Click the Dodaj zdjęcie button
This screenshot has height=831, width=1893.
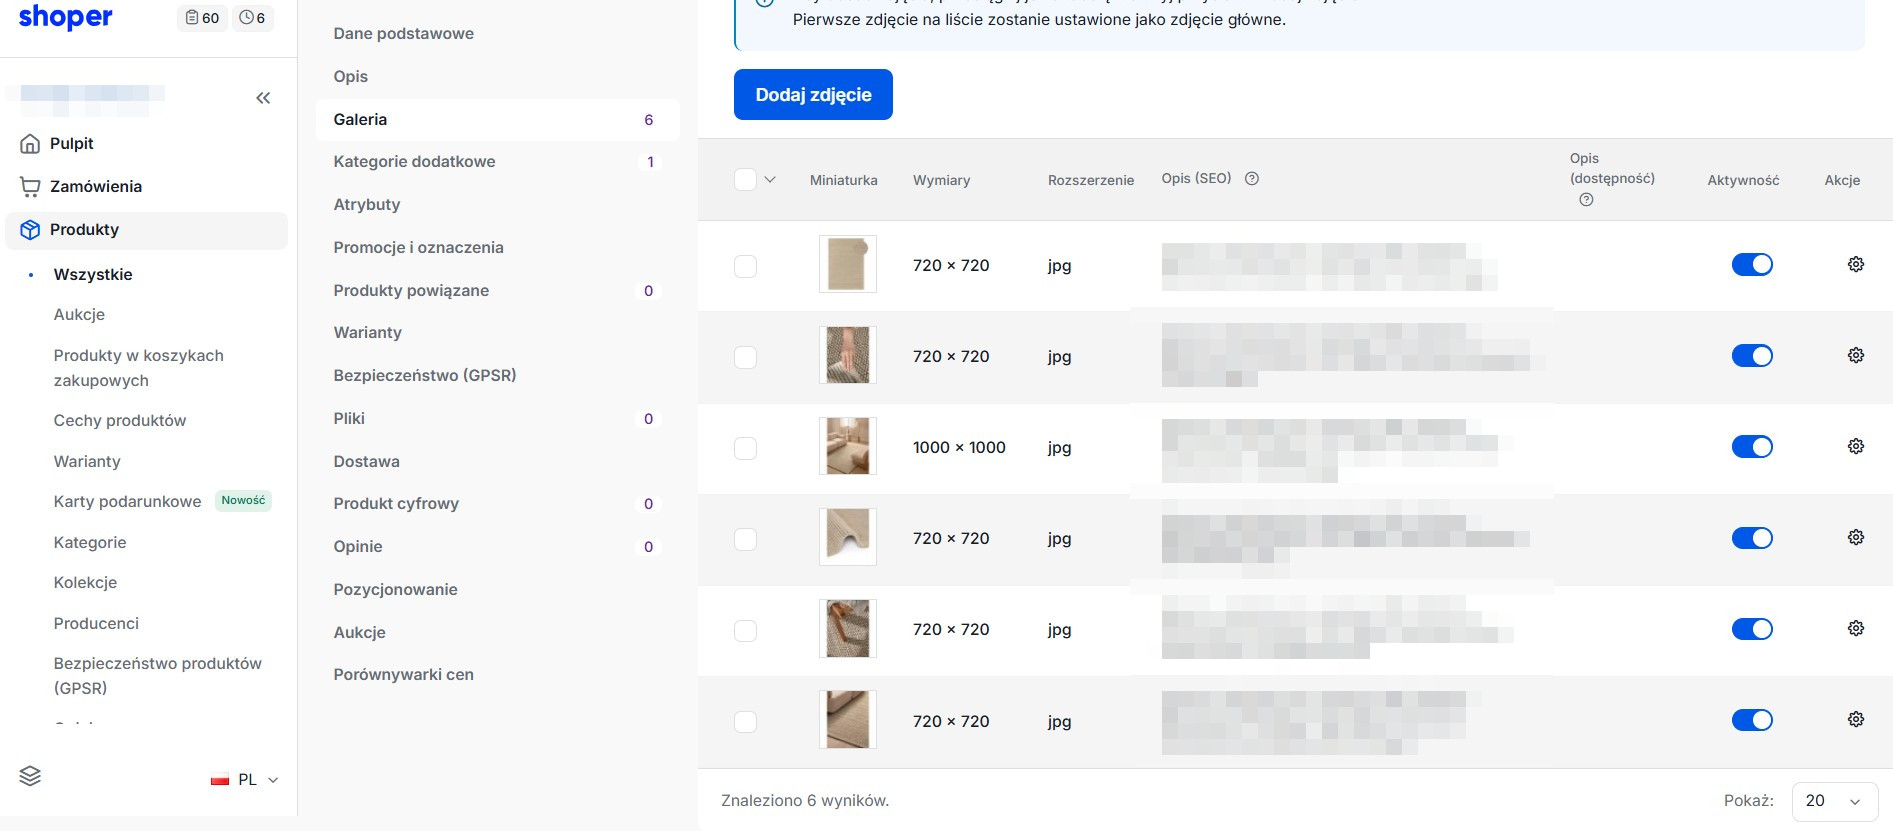[x=813, y=95]
